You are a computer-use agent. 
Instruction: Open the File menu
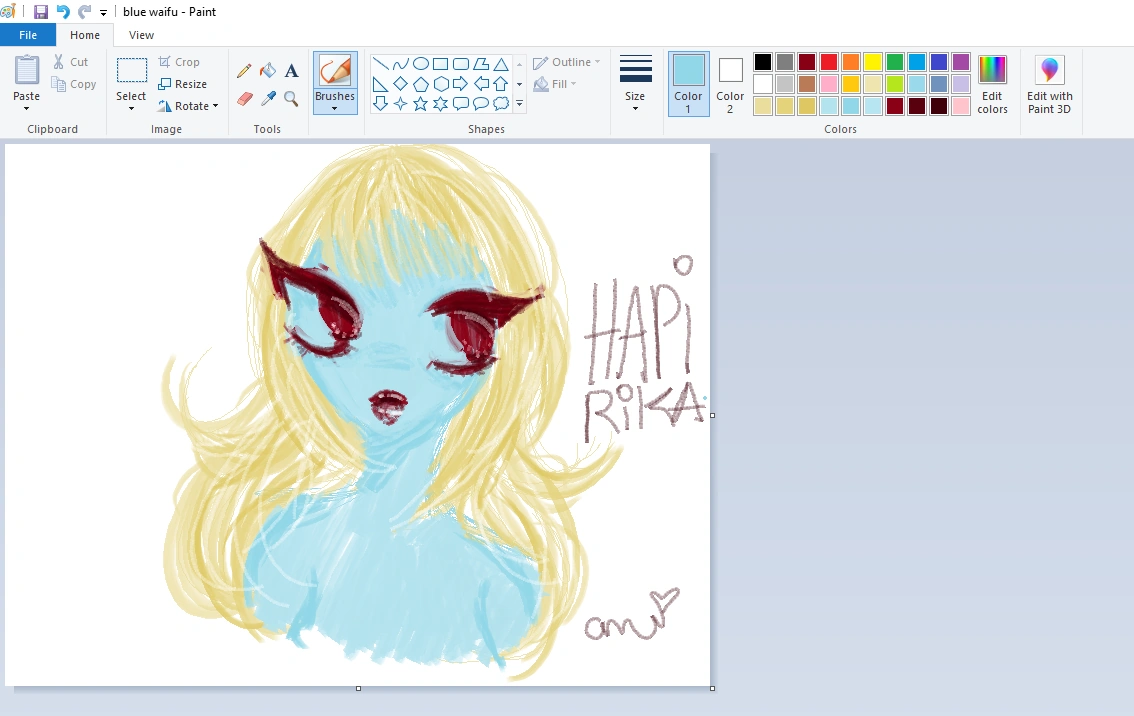pyautogui.click(x=28, y=34)
